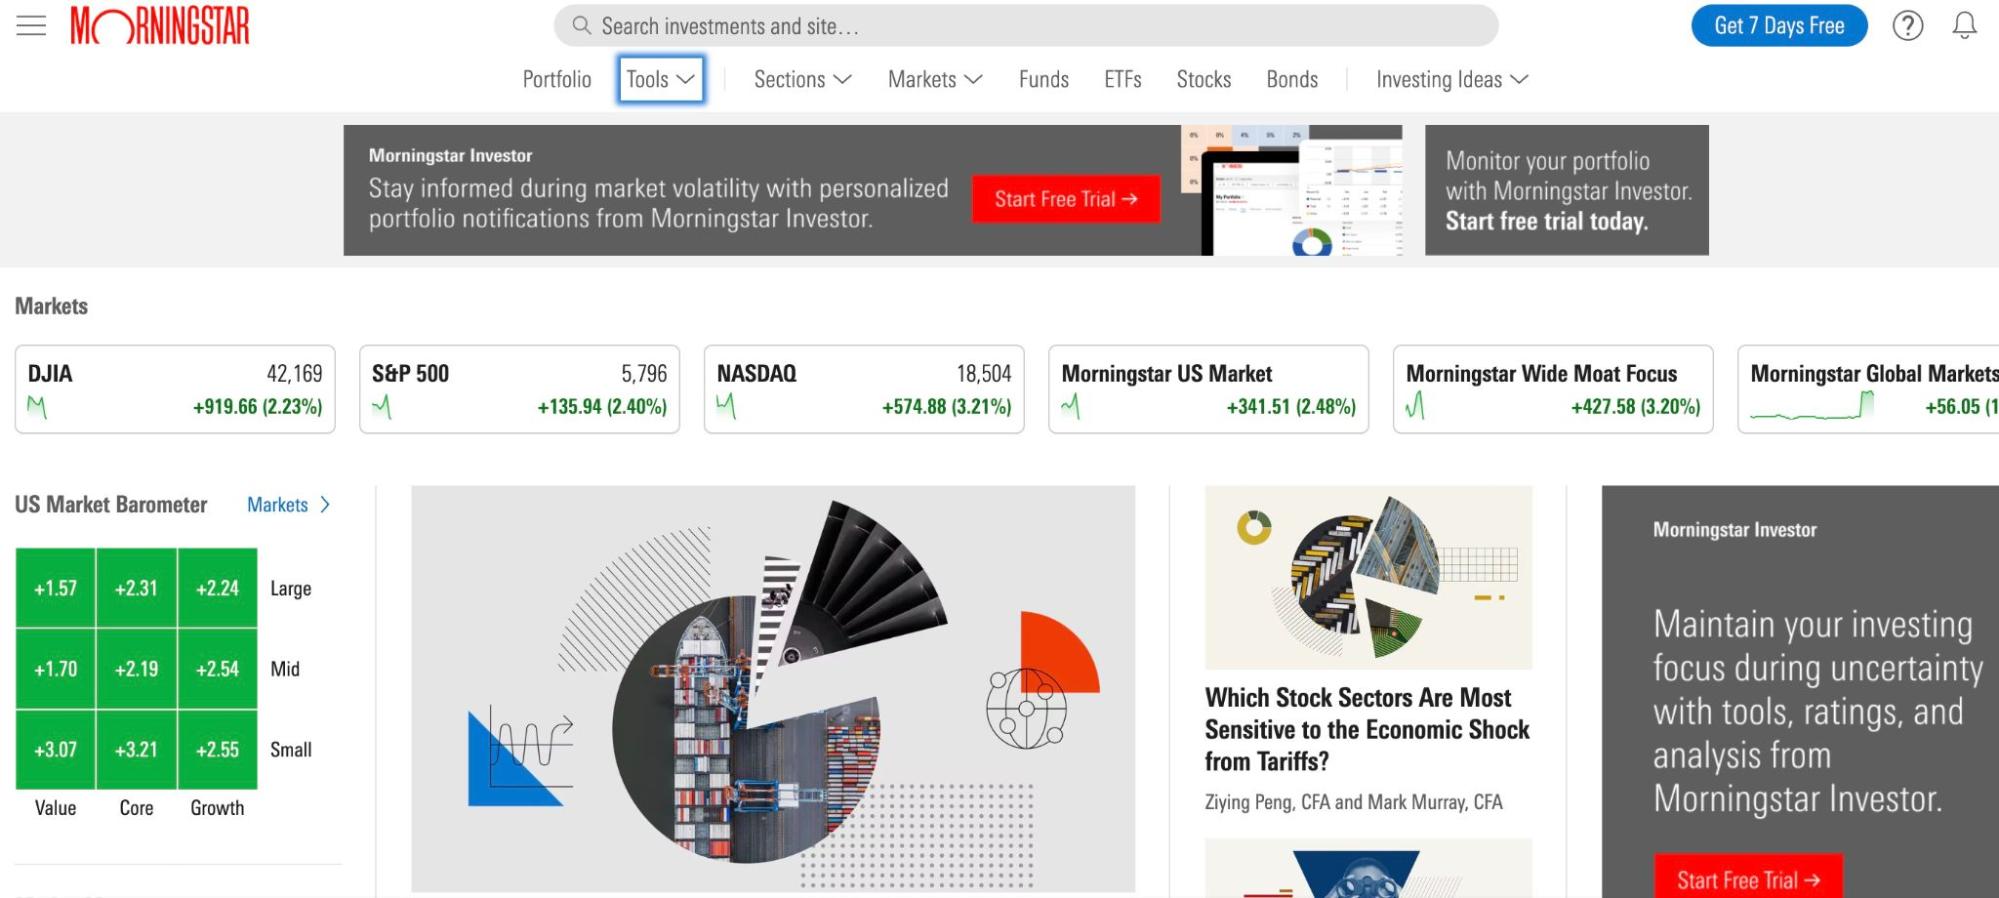Open the Portfolio nav item
This screenshot has width=1999, height=898.
557,79
